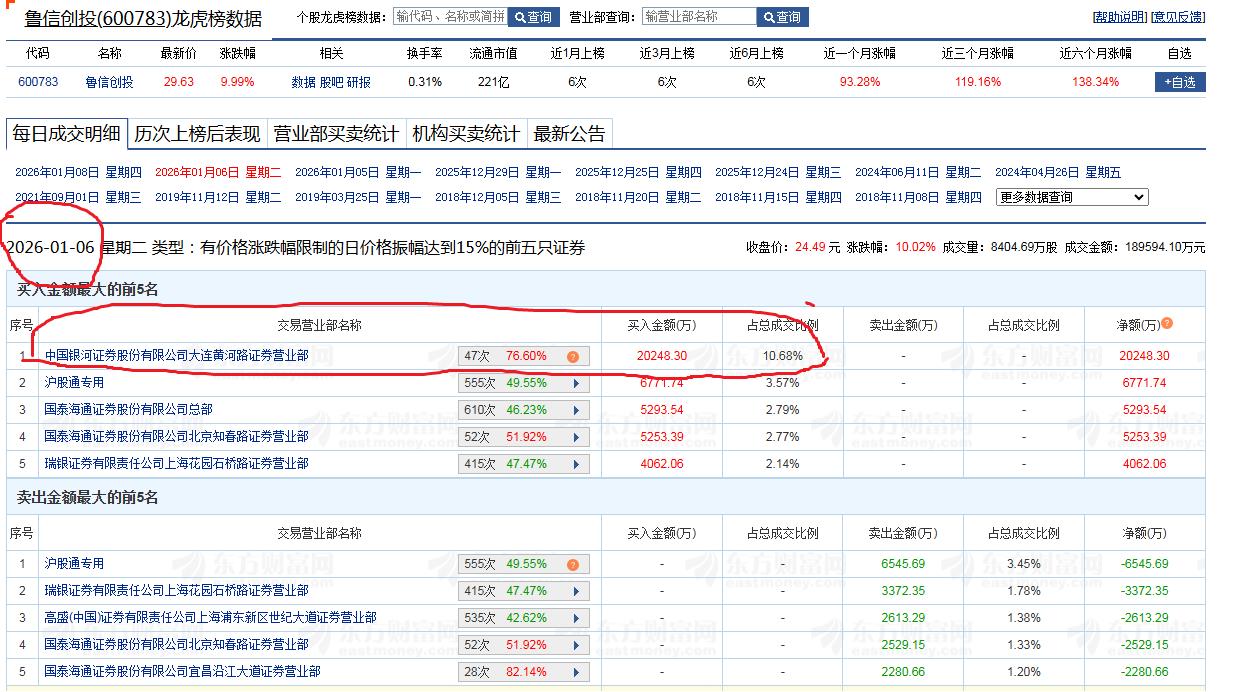Click the 营业部查询 search 查询 button
This screenshot has width=1248, height=692.
click(783, 17)
